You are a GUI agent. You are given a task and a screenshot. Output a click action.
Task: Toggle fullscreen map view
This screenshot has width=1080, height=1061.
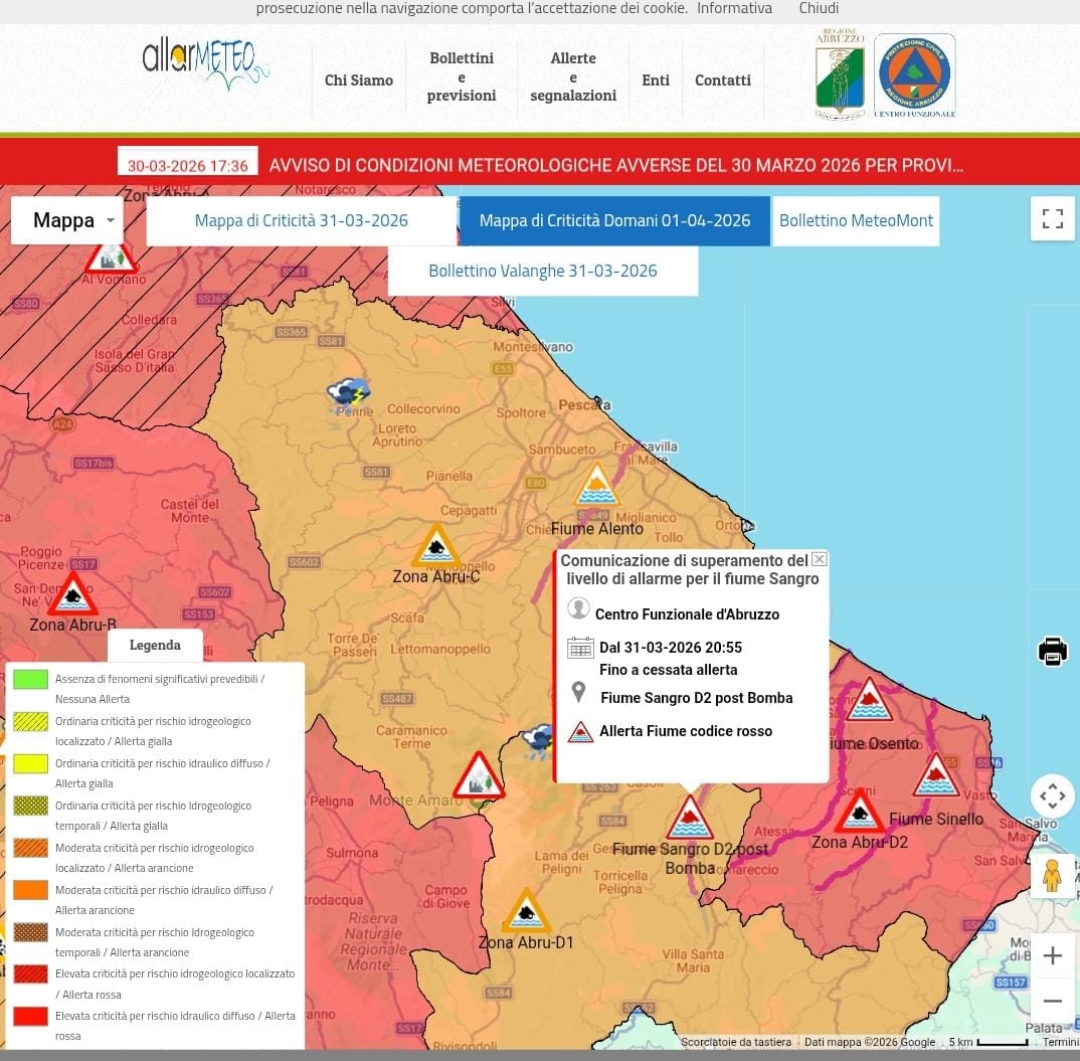click(x=1052, y=219)
